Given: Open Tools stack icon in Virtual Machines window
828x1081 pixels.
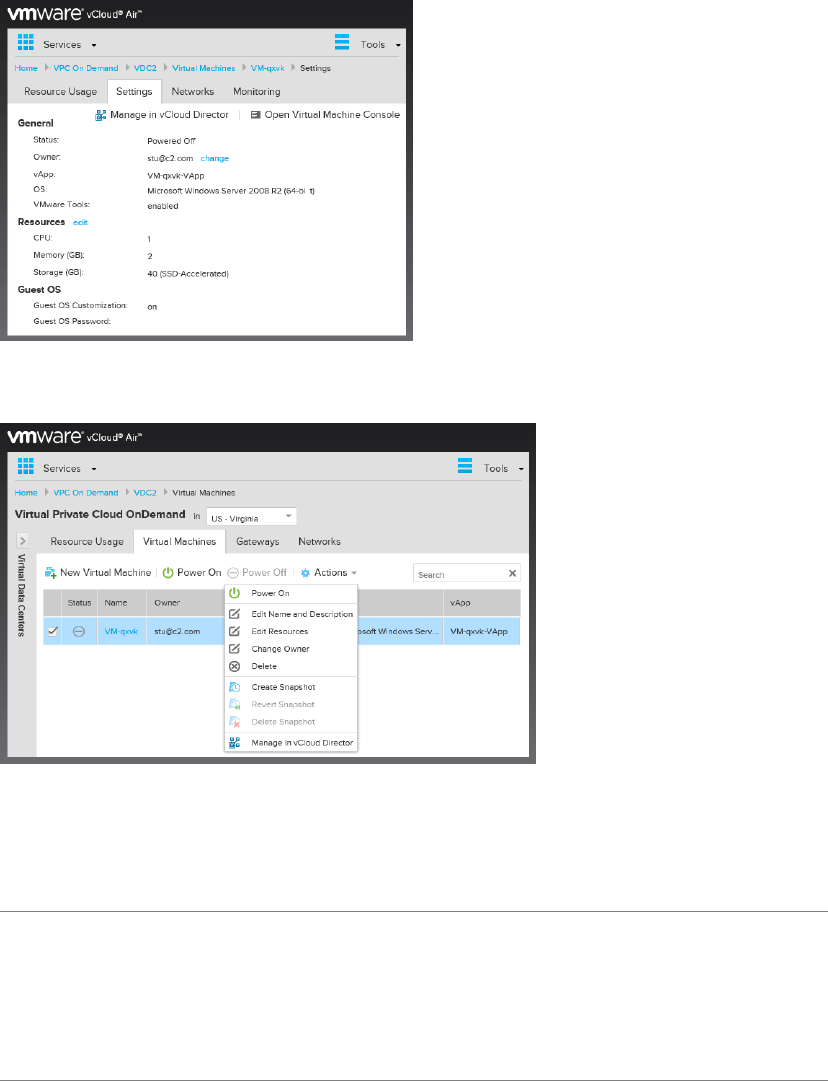Looking at the screenshot, I should click(465, 466).
